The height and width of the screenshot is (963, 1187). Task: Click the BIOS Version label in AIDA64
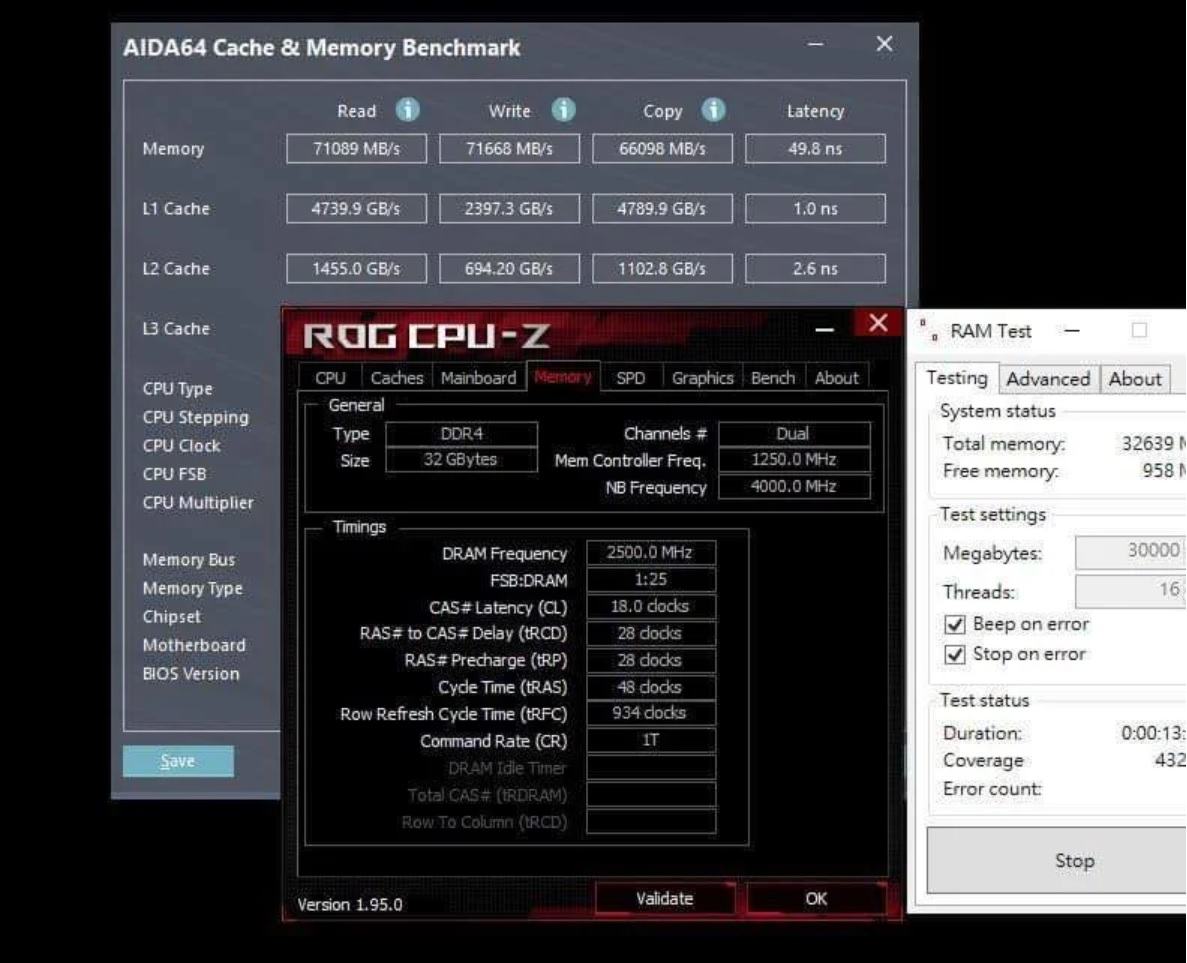click(191, 674)
